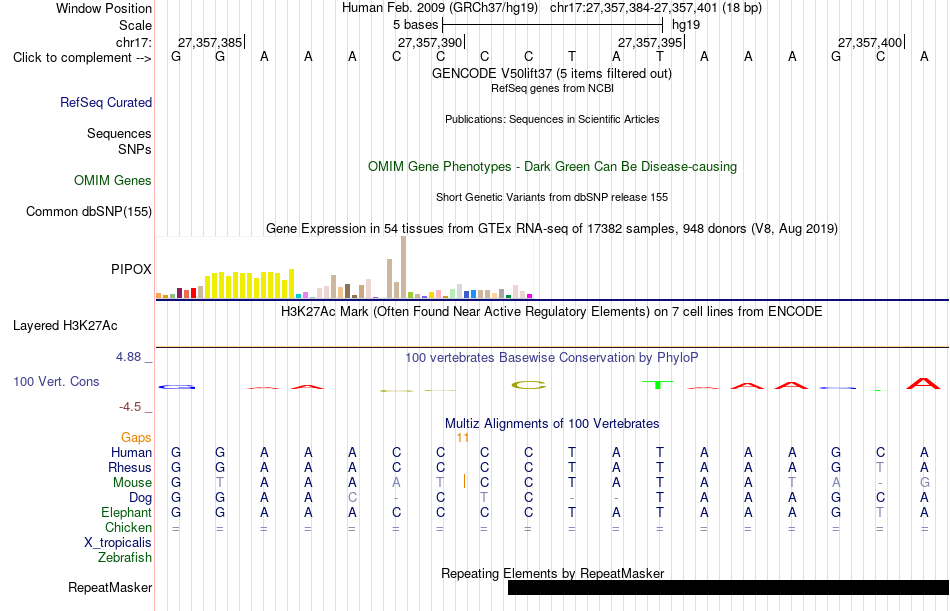Select the Mouse alignment row label
The image size is (950, 611).
[132, 483]
